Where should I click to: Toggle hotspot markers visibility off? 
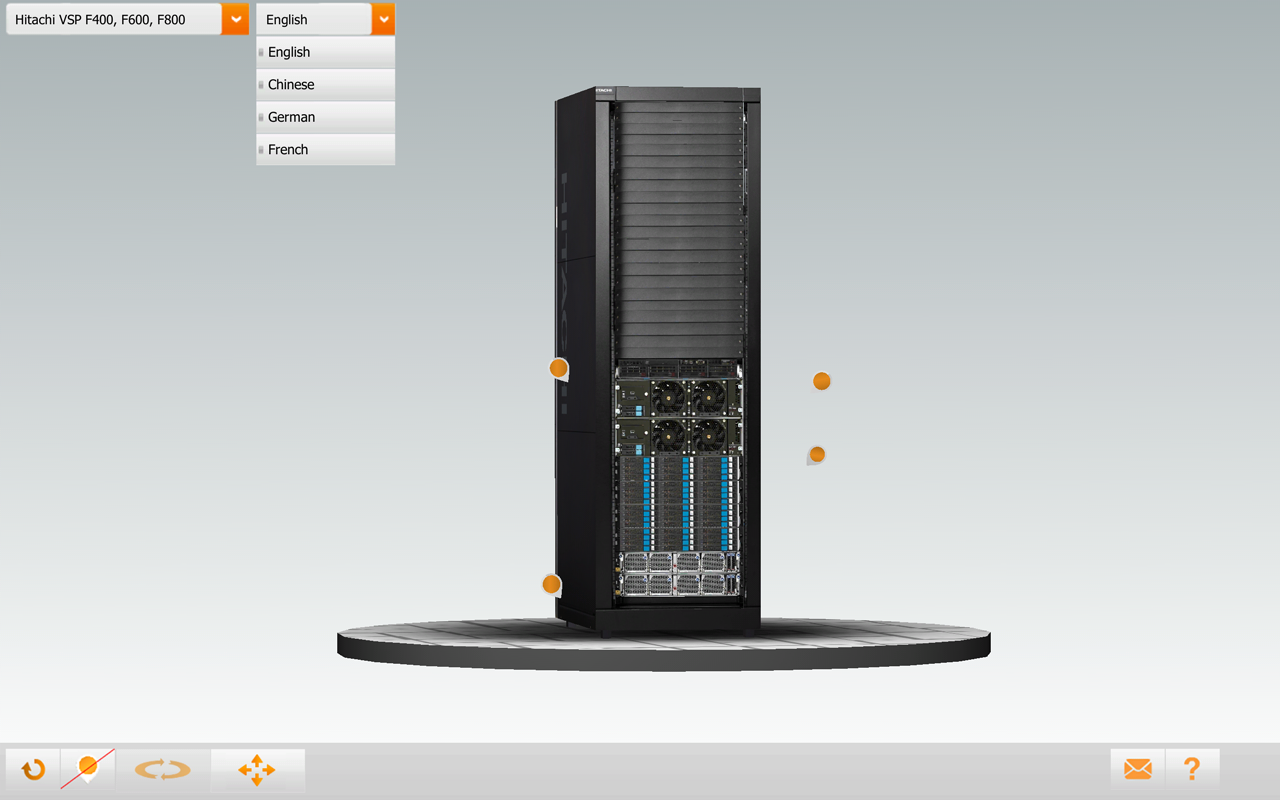point(88,770)
